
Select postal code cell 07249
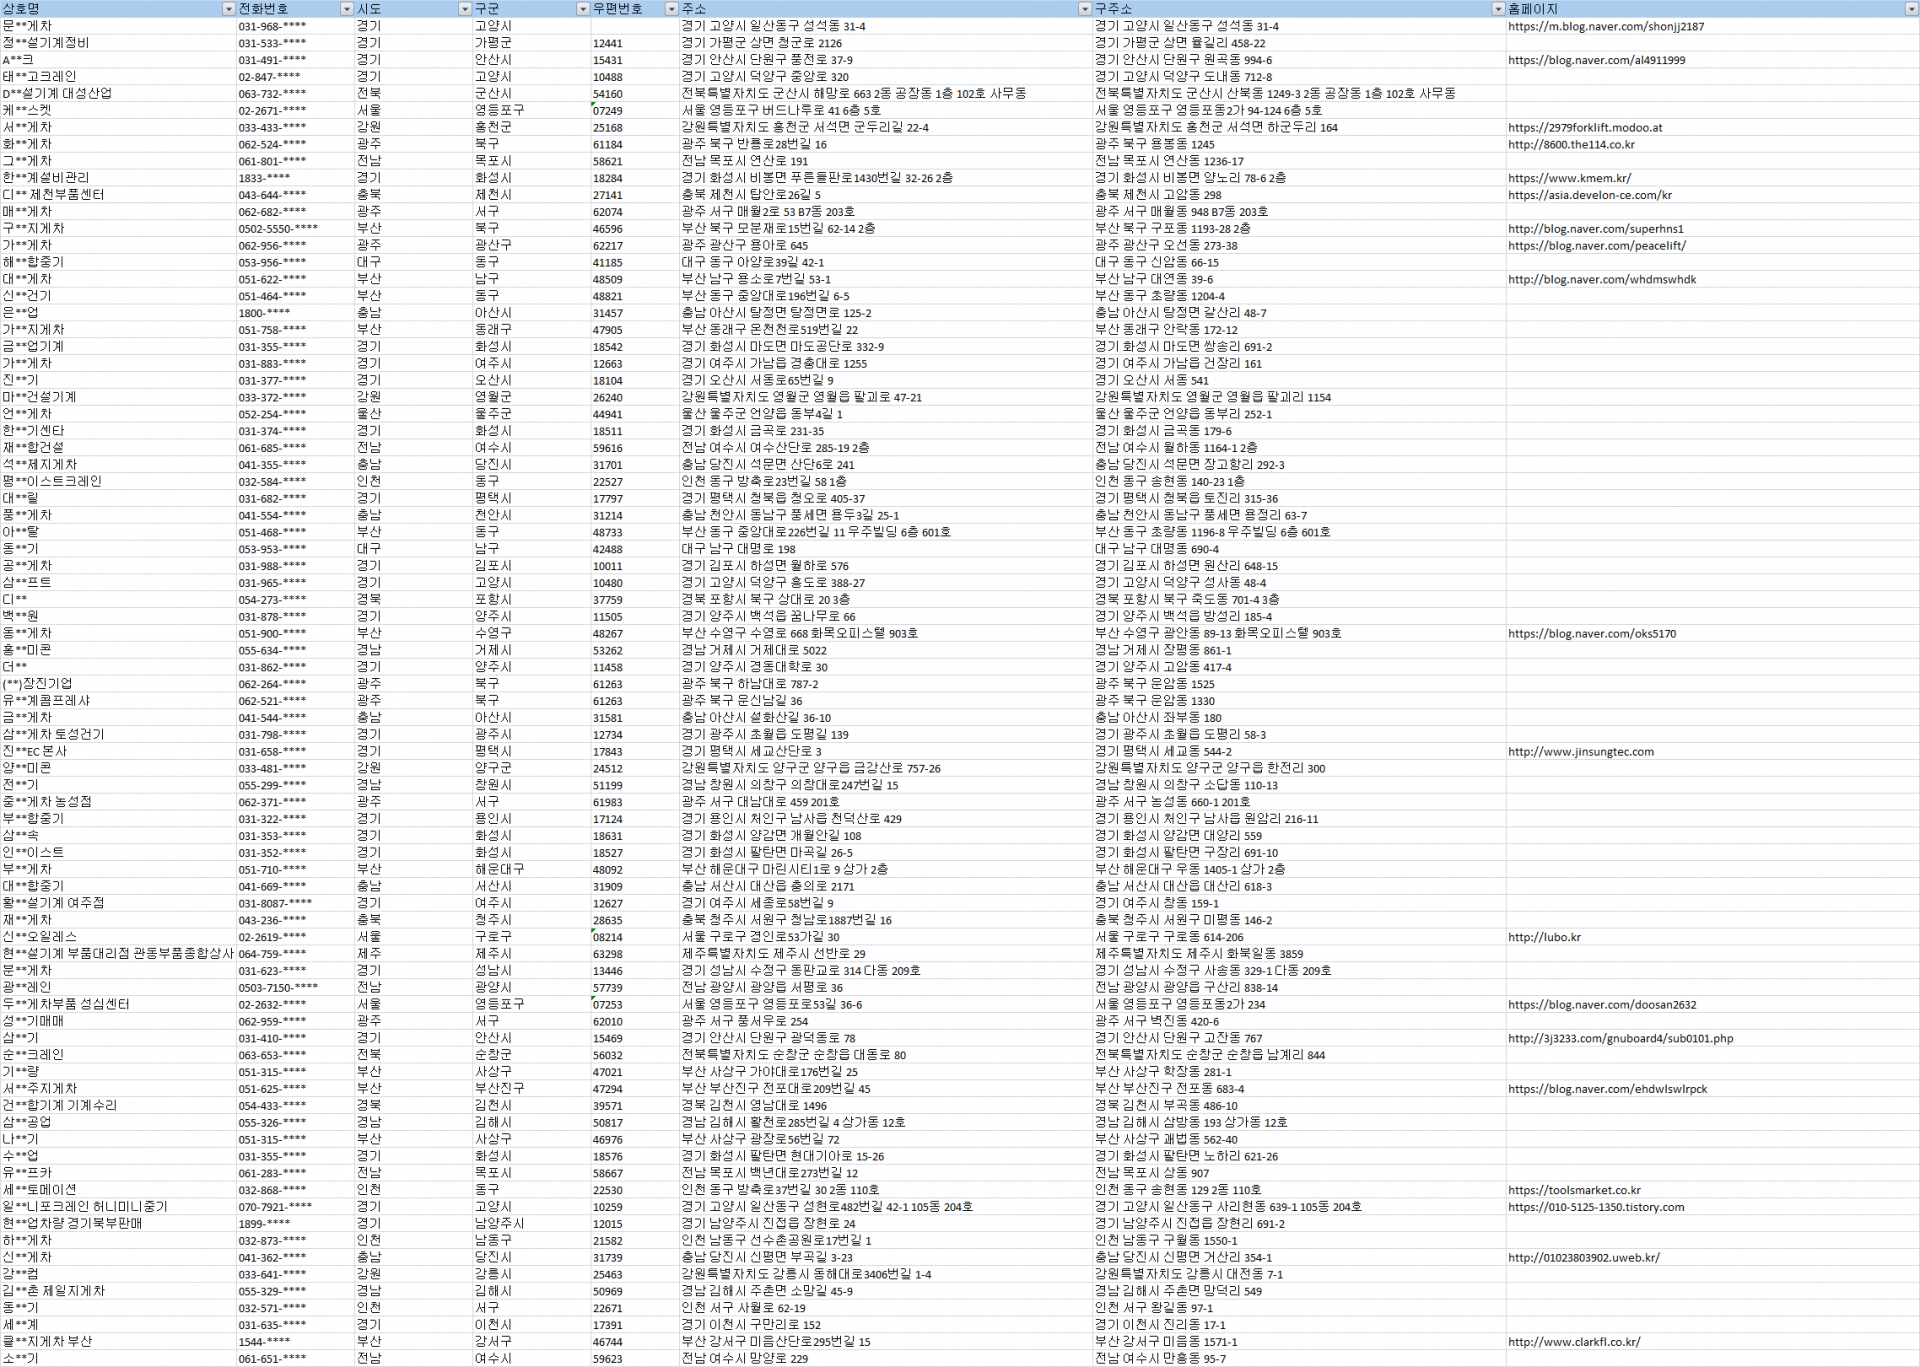tap(608, 111)
